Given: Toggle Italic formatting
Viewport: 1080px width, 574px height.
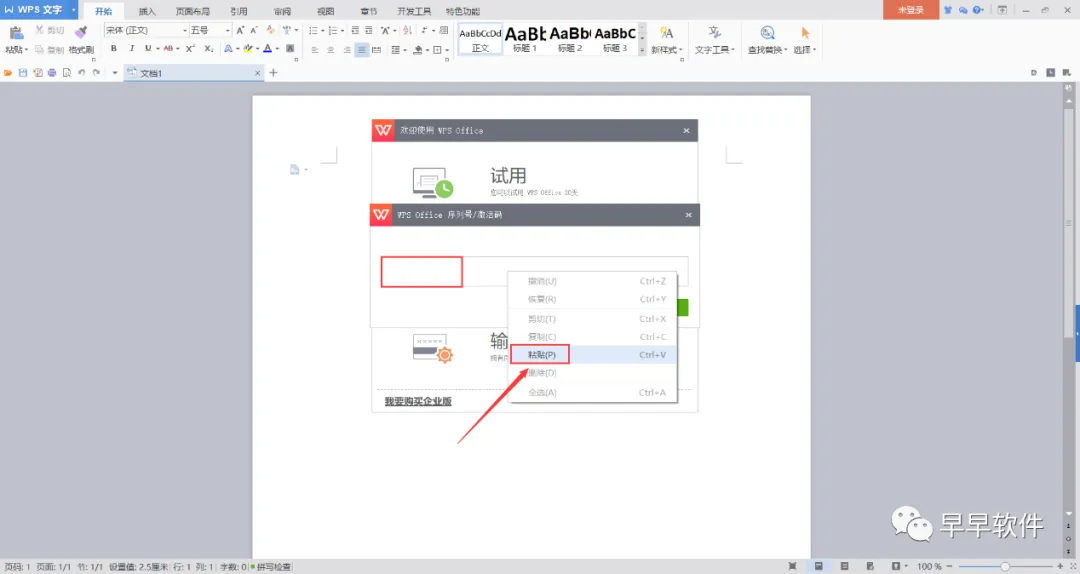Looking at the screenshot, I should 132,49.
